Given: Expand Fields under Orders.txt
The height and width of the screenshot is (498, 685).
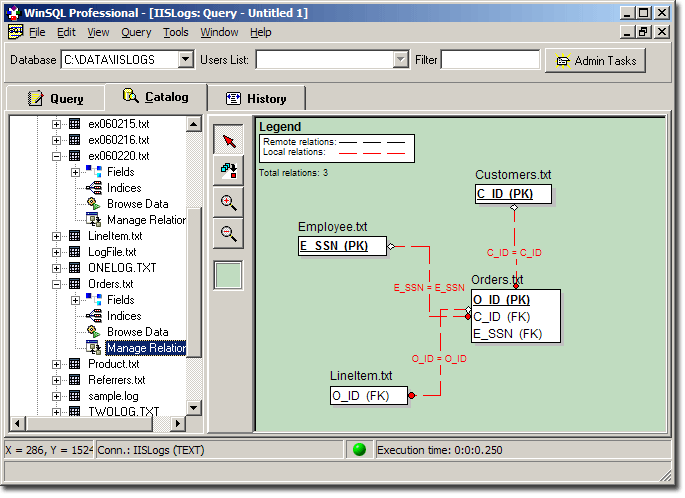Looking at the screenshot, I should pos(75,300).
